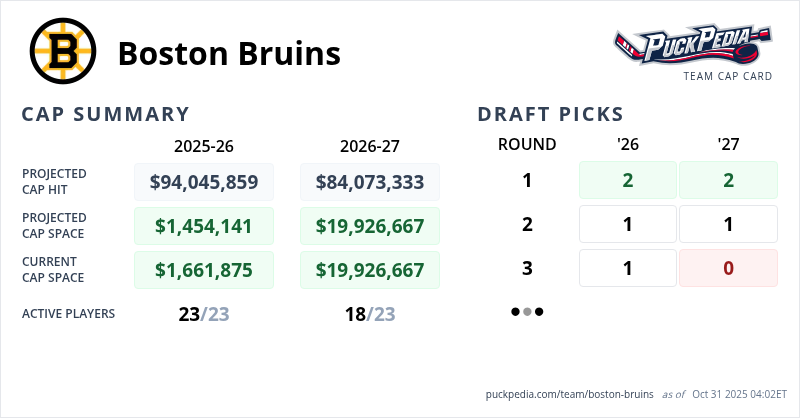Click the round 1 '26 draft pick cell
Image resolution: width=800 pixels, height=418 pixels.
[x=628, y=180]
